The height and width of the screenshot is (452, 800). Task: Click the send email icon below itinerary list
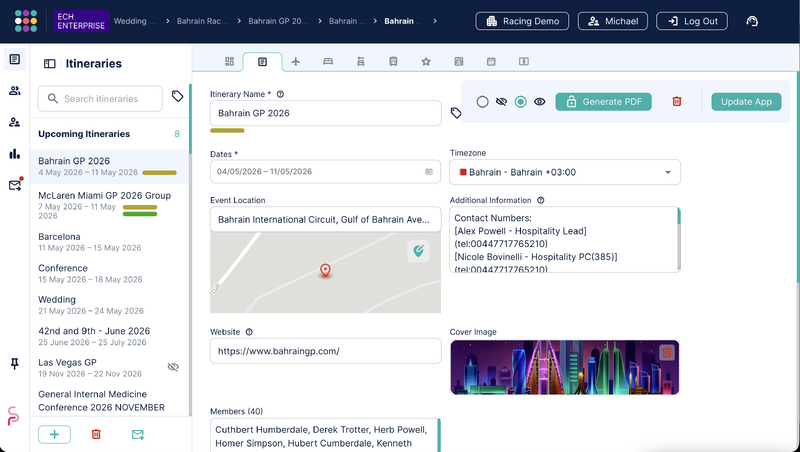point(138,434)
